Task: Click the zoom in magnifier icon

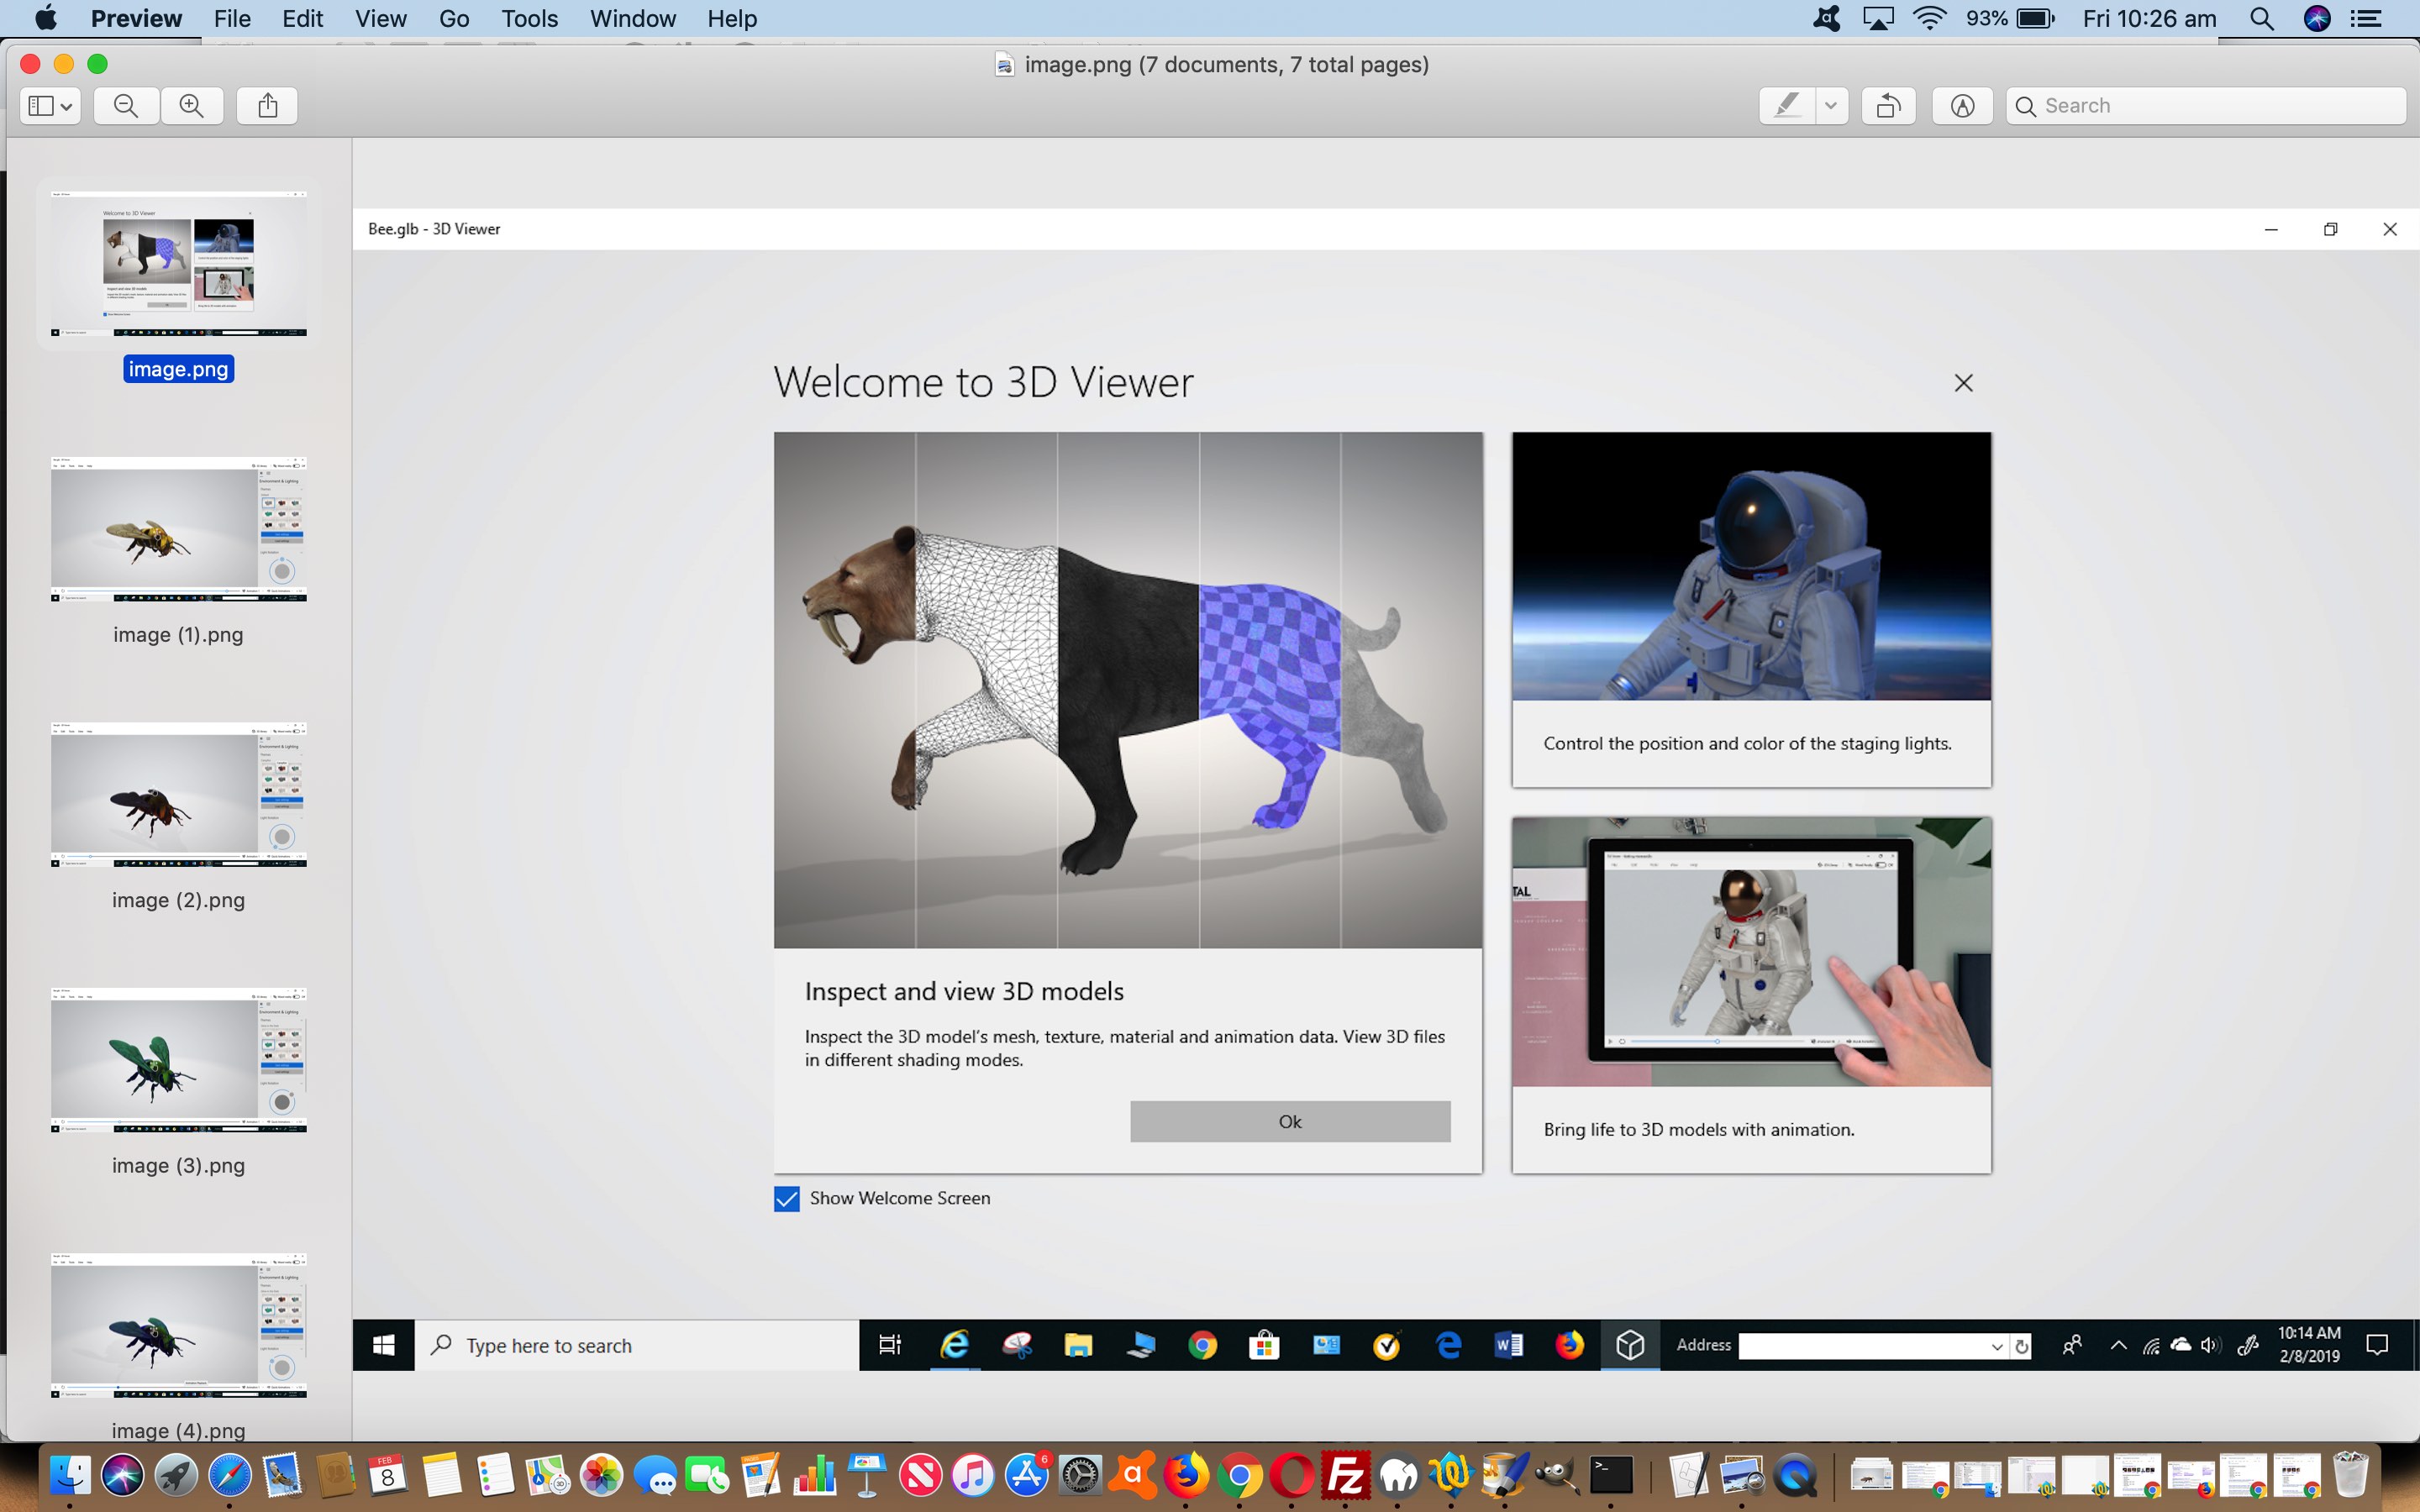Action: [x=190, y=106]
